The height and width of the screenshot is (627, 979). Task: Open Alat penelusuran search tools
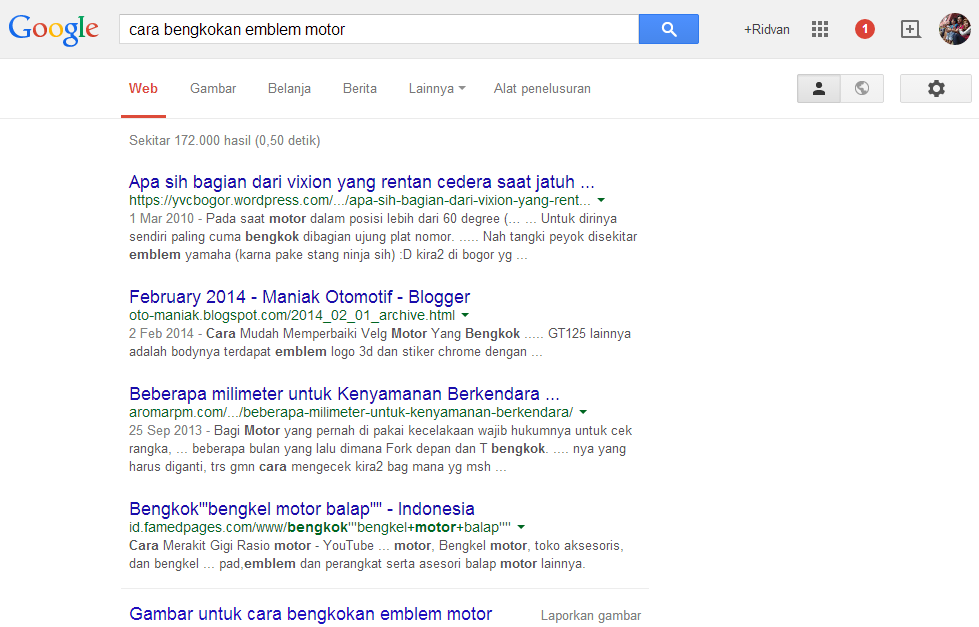coord(542,89)
